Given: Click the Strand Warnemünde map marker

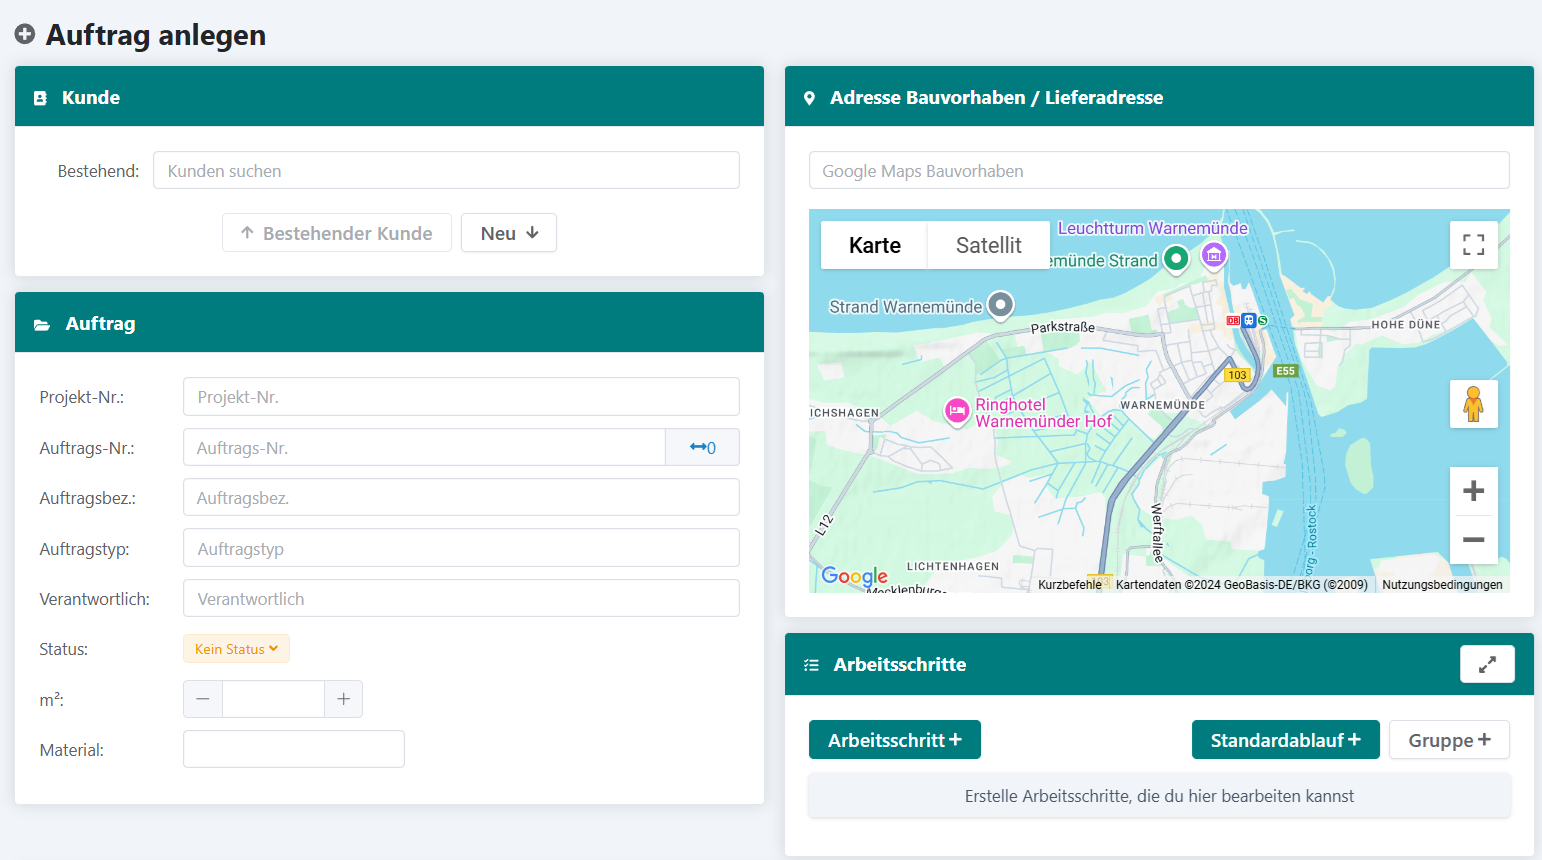Looking at the screenshot, I should tap(1000, 305).
